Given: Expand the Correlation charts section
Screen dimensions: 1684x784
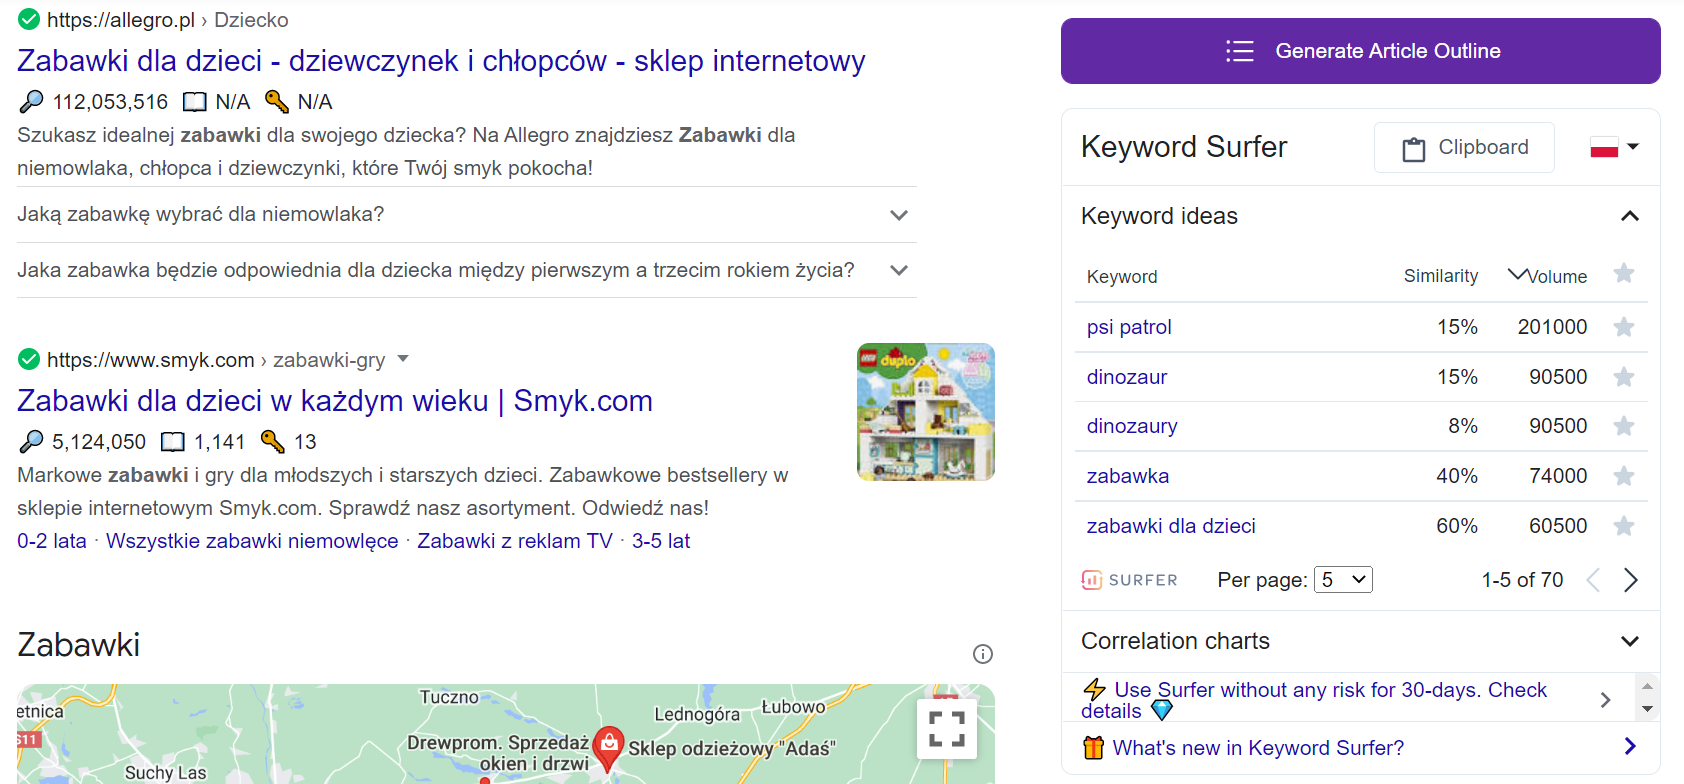Looking at the screenshot, I should point(1630,641).
